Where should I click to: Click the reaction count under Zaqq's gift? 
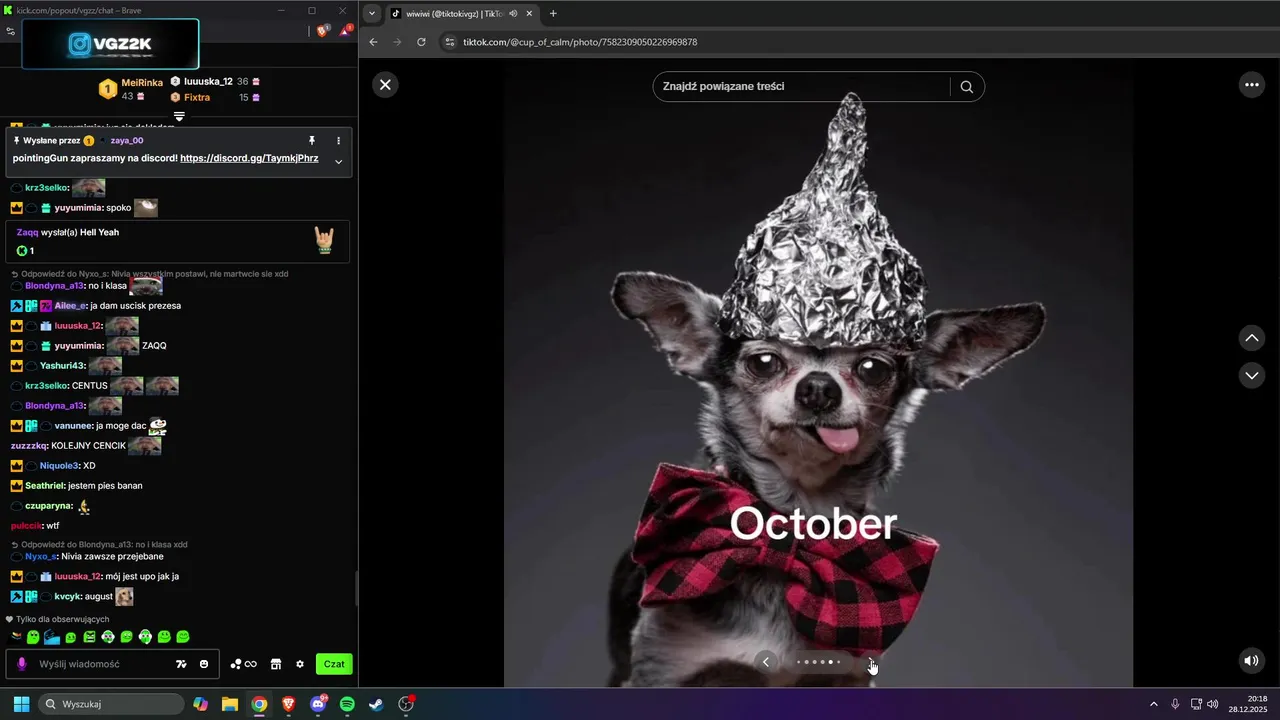[x=25, y=251]
